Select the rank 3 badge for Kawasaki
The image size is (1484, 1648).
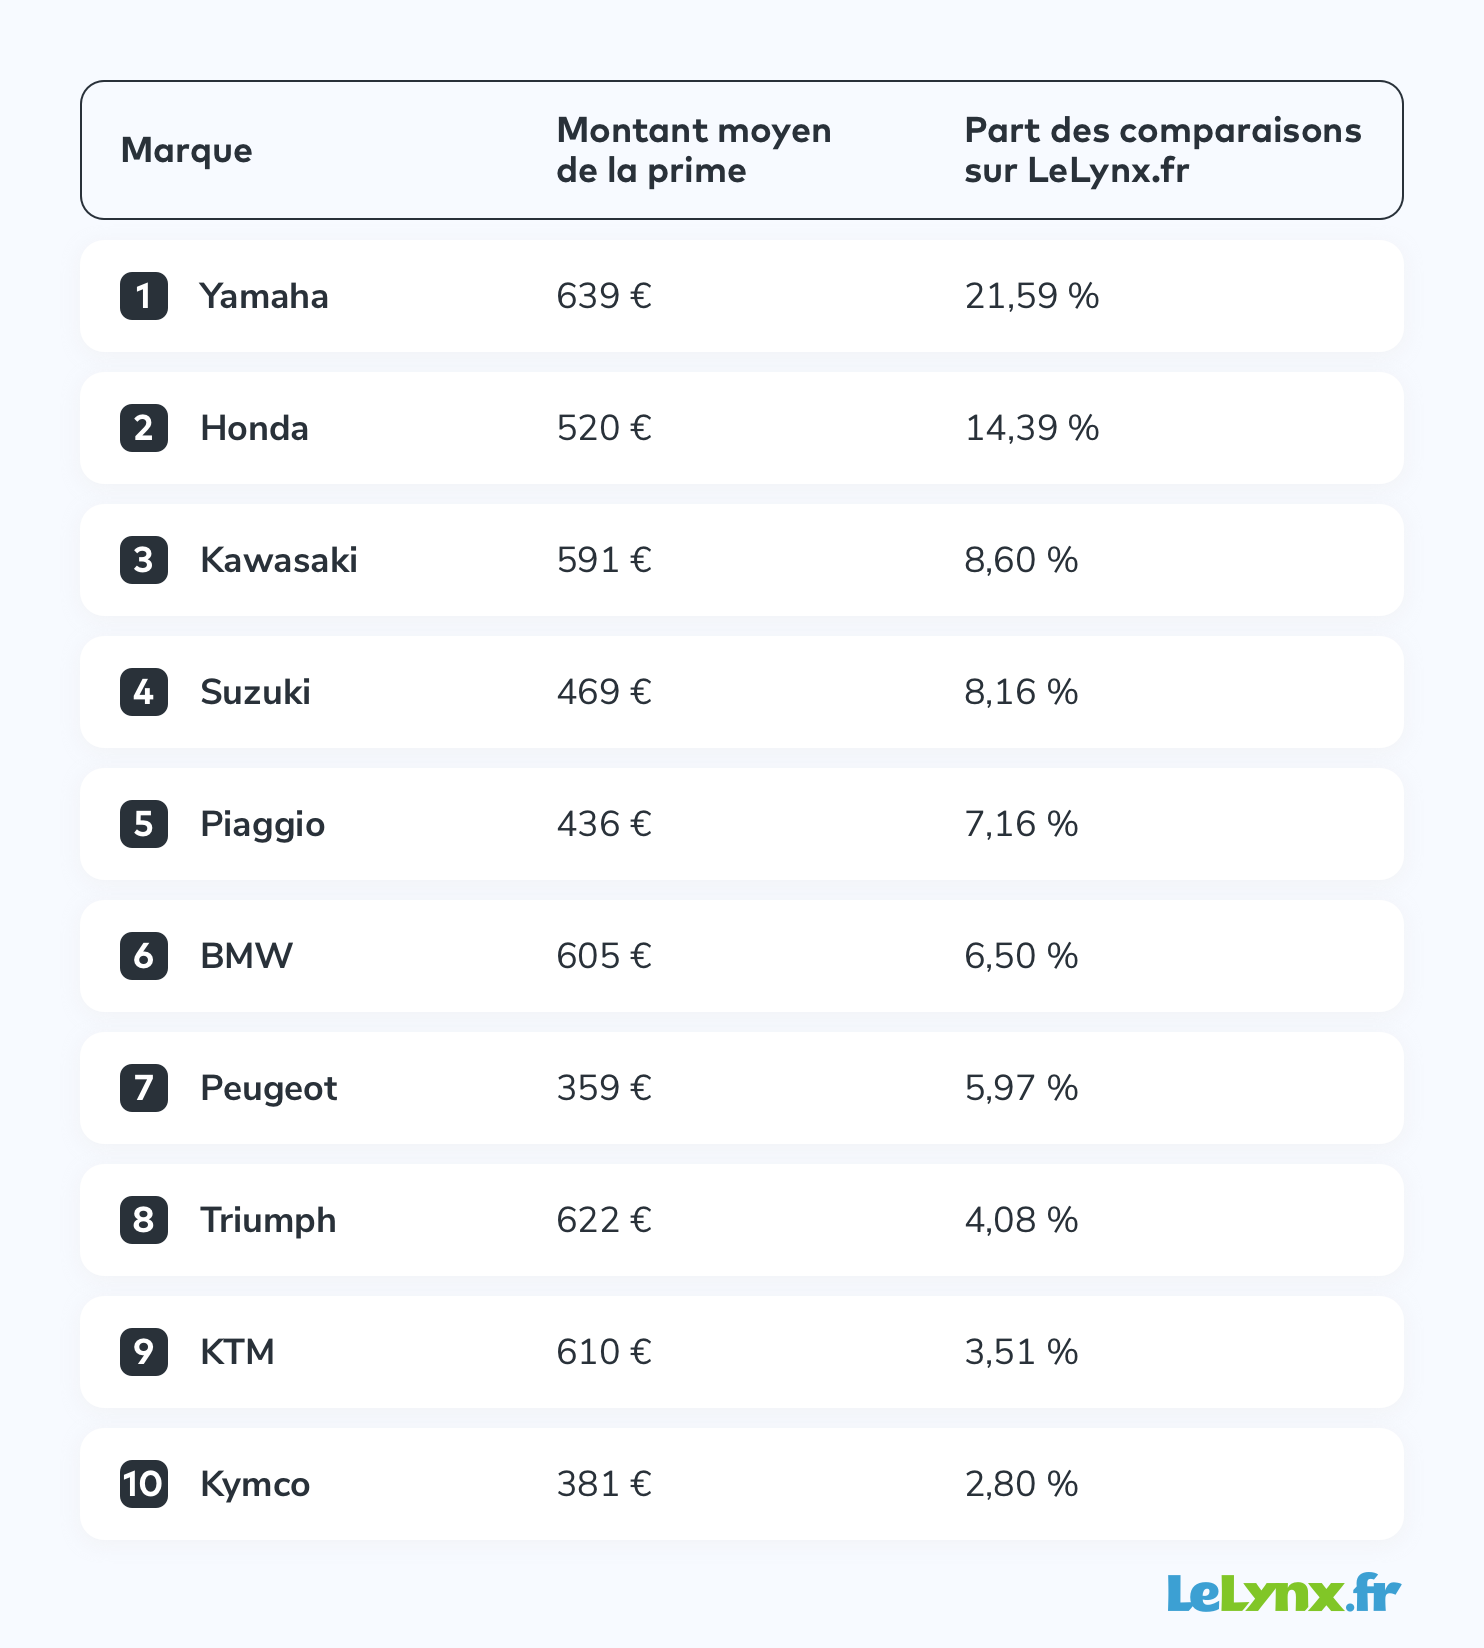click(144, 560)
